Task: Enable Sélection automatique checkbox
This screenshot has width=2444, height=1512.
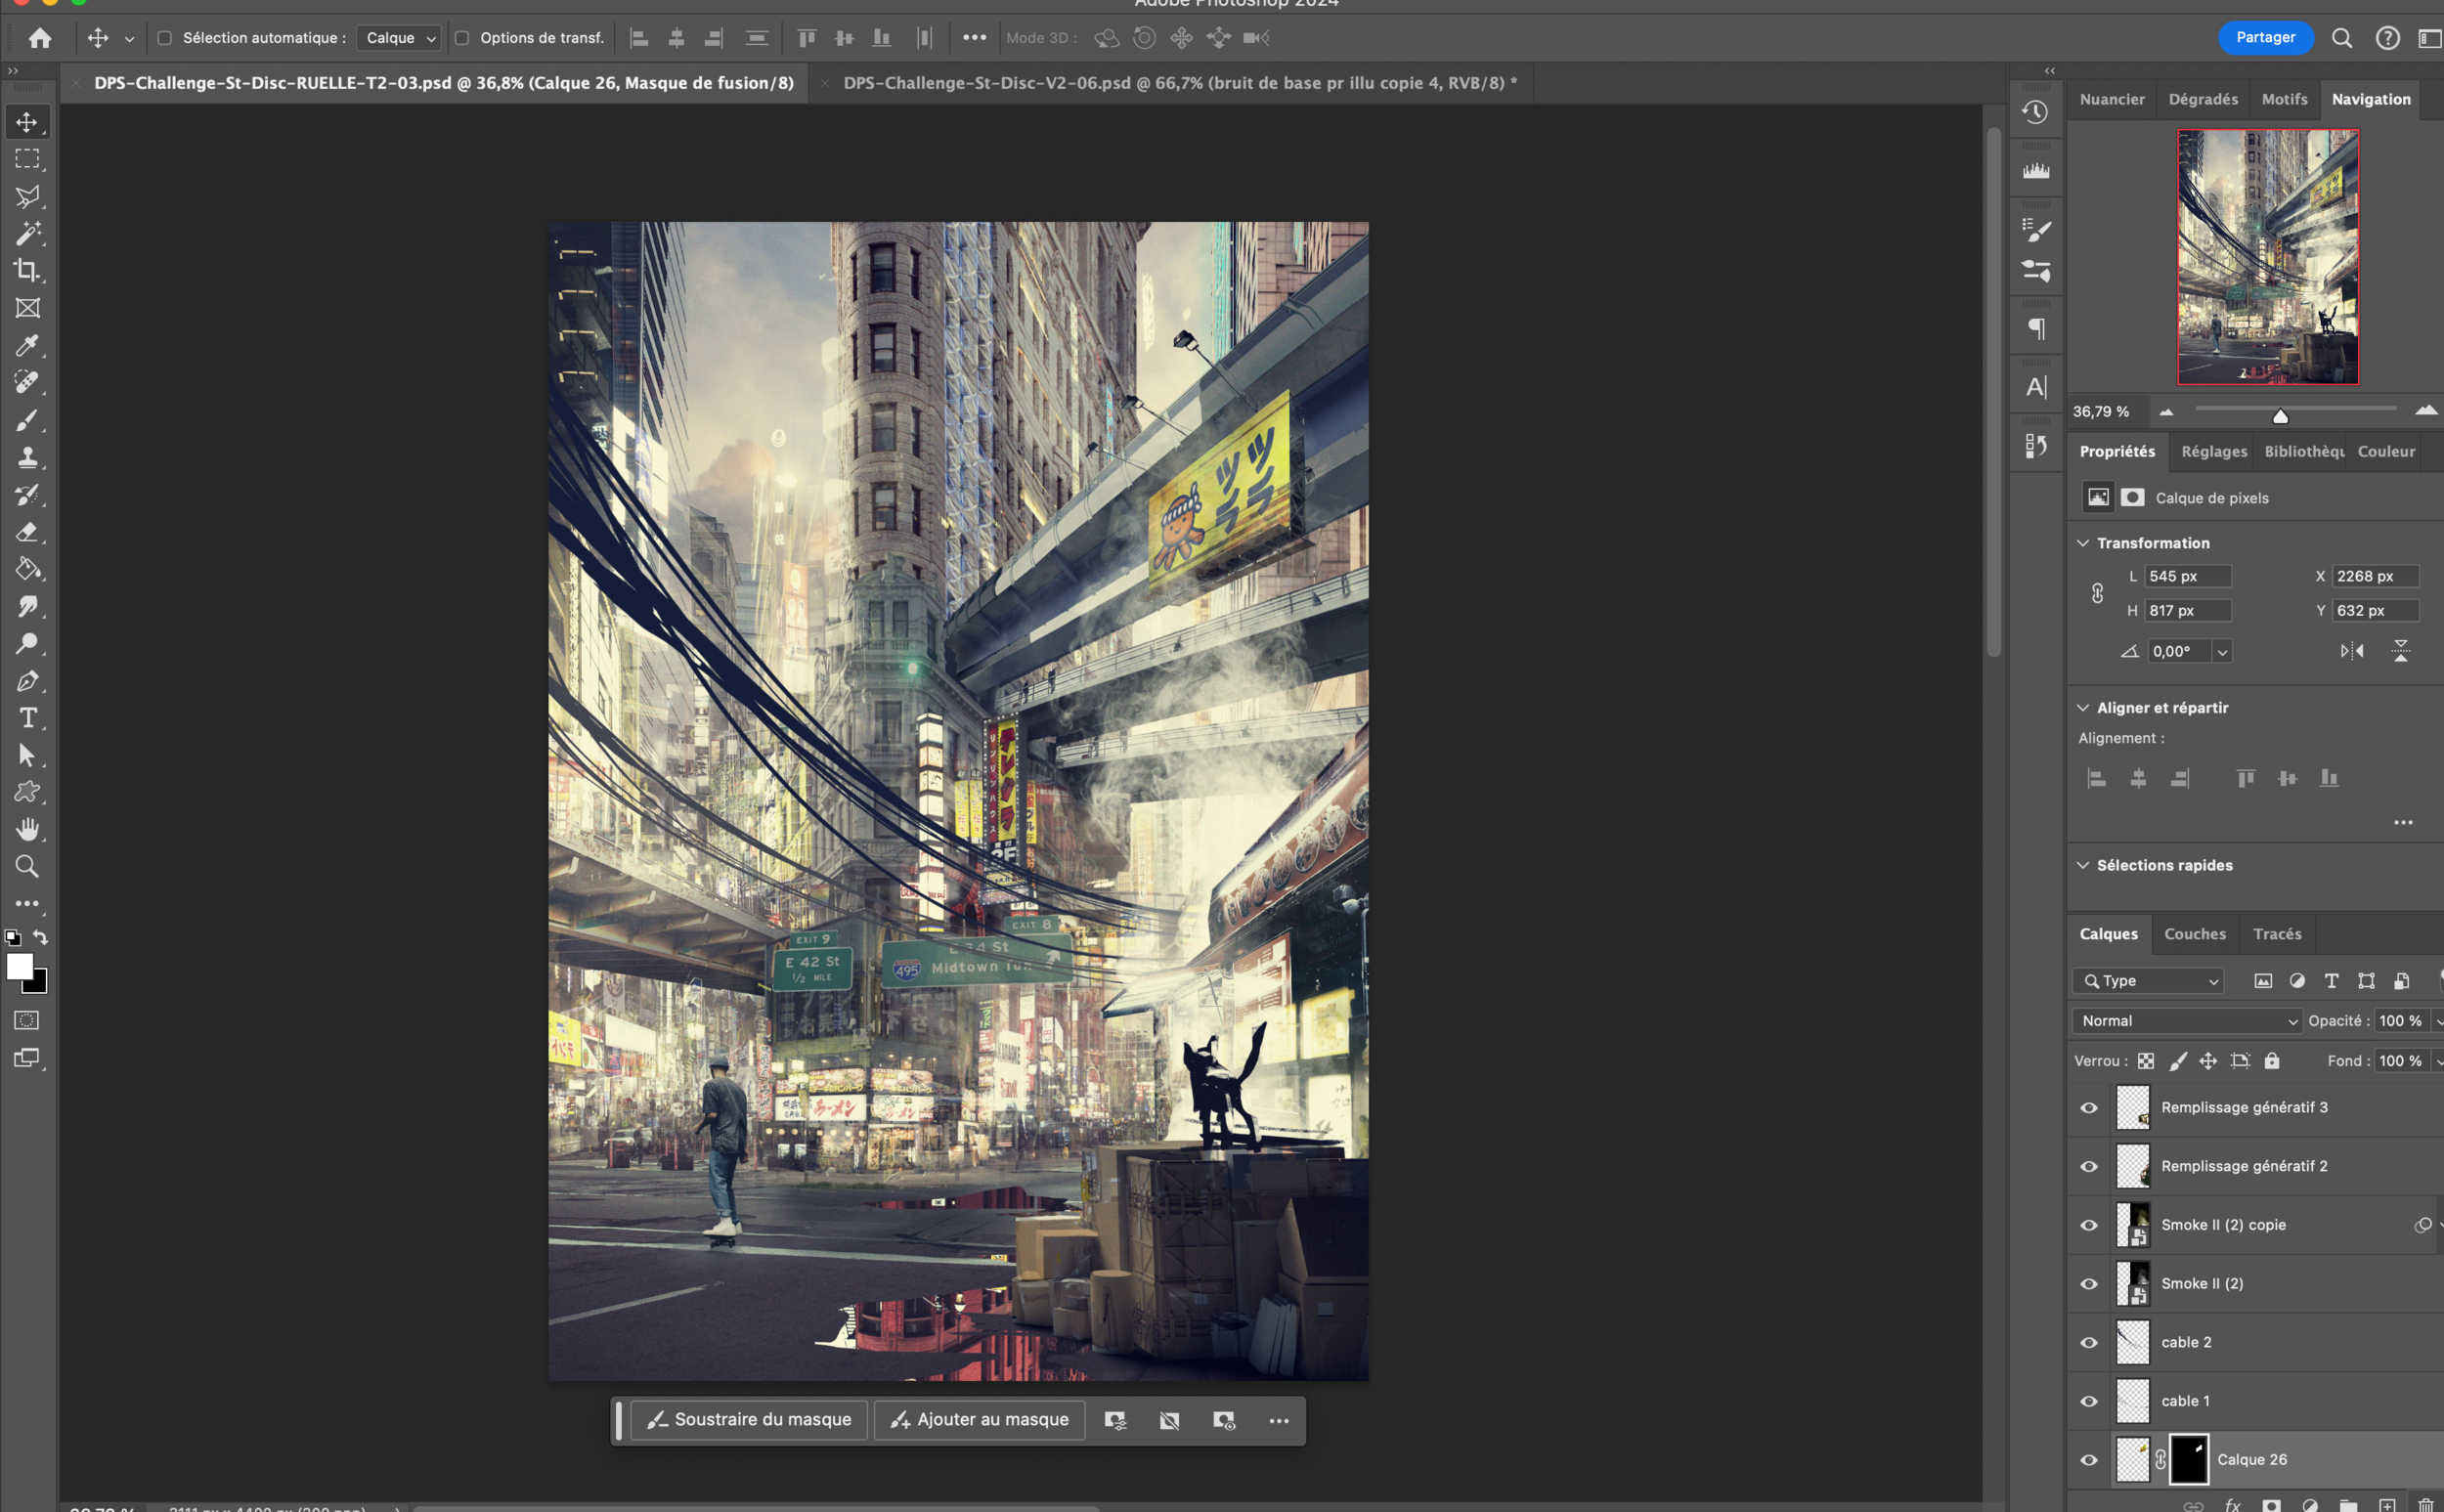Action: pos(165,38)
